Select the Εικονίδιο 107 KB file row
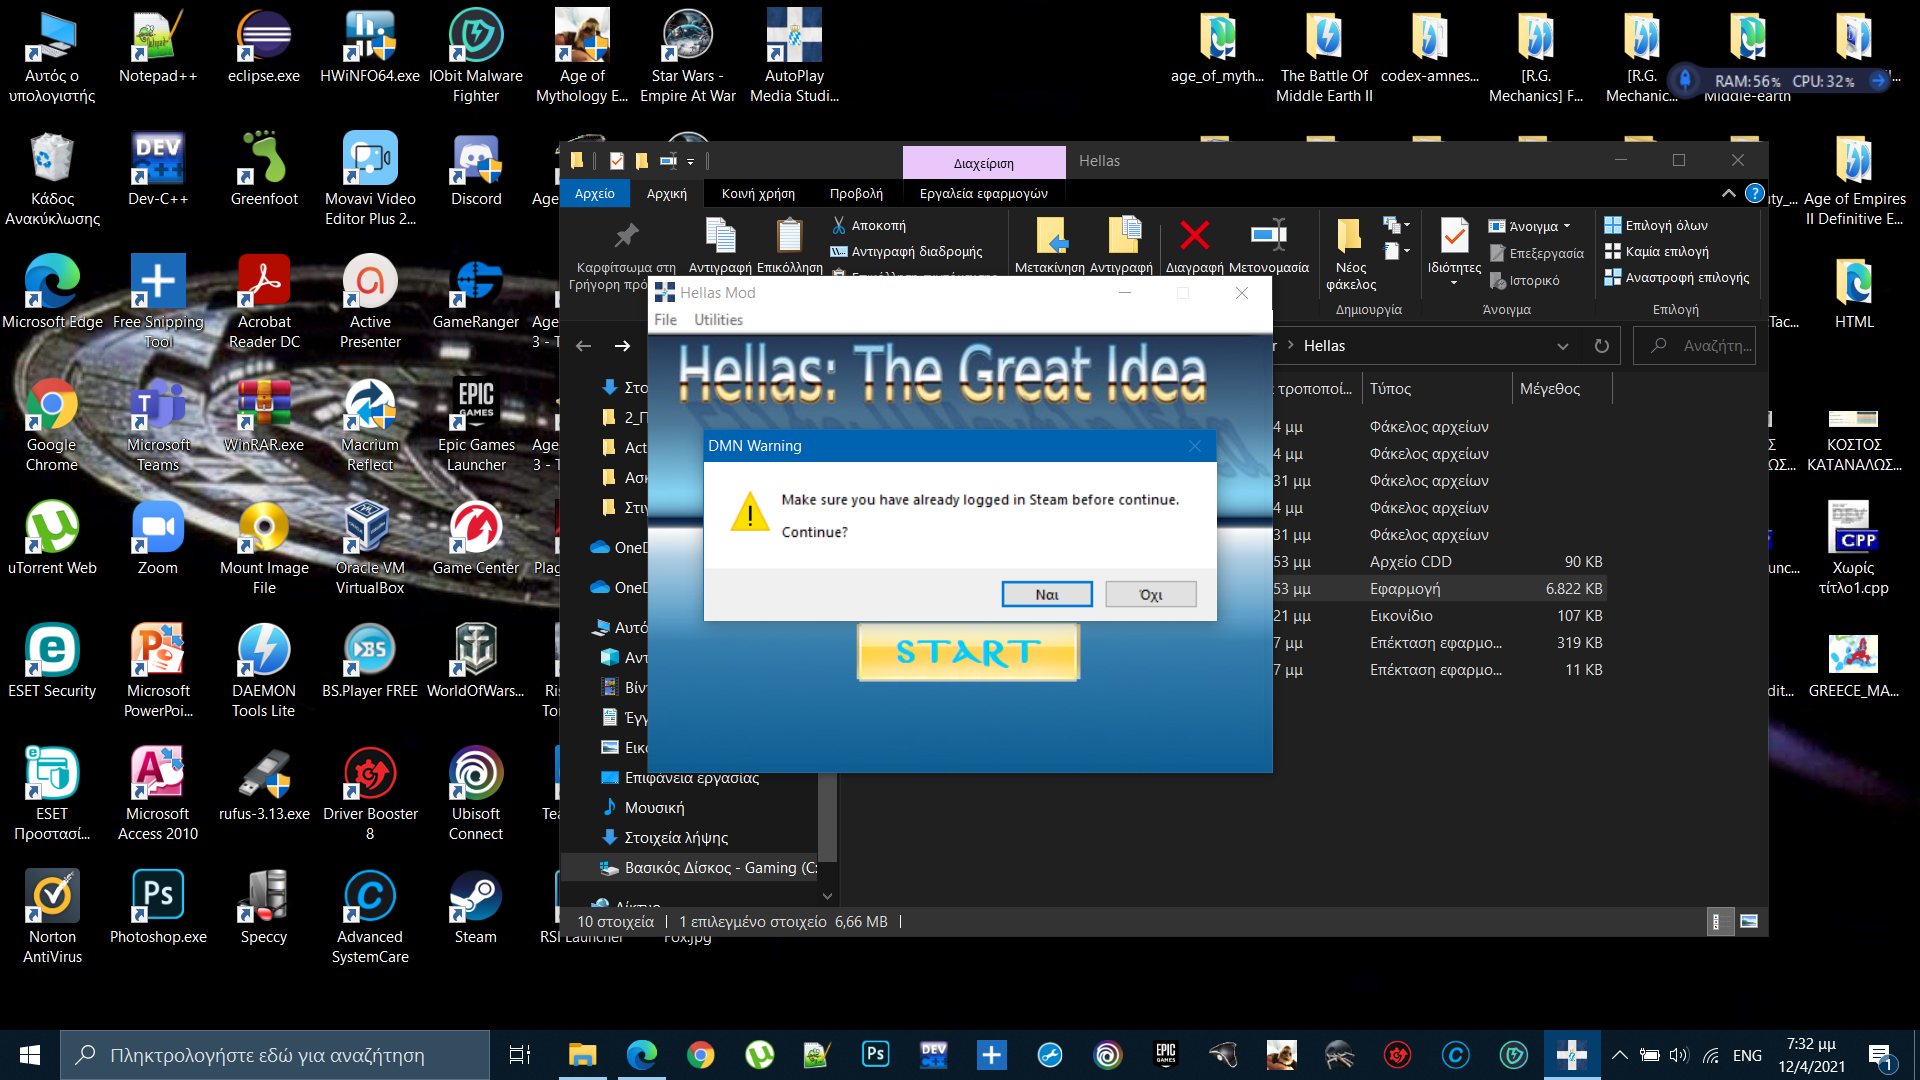This screenshot has width=1920, height=1080. tap(1438, 616)
